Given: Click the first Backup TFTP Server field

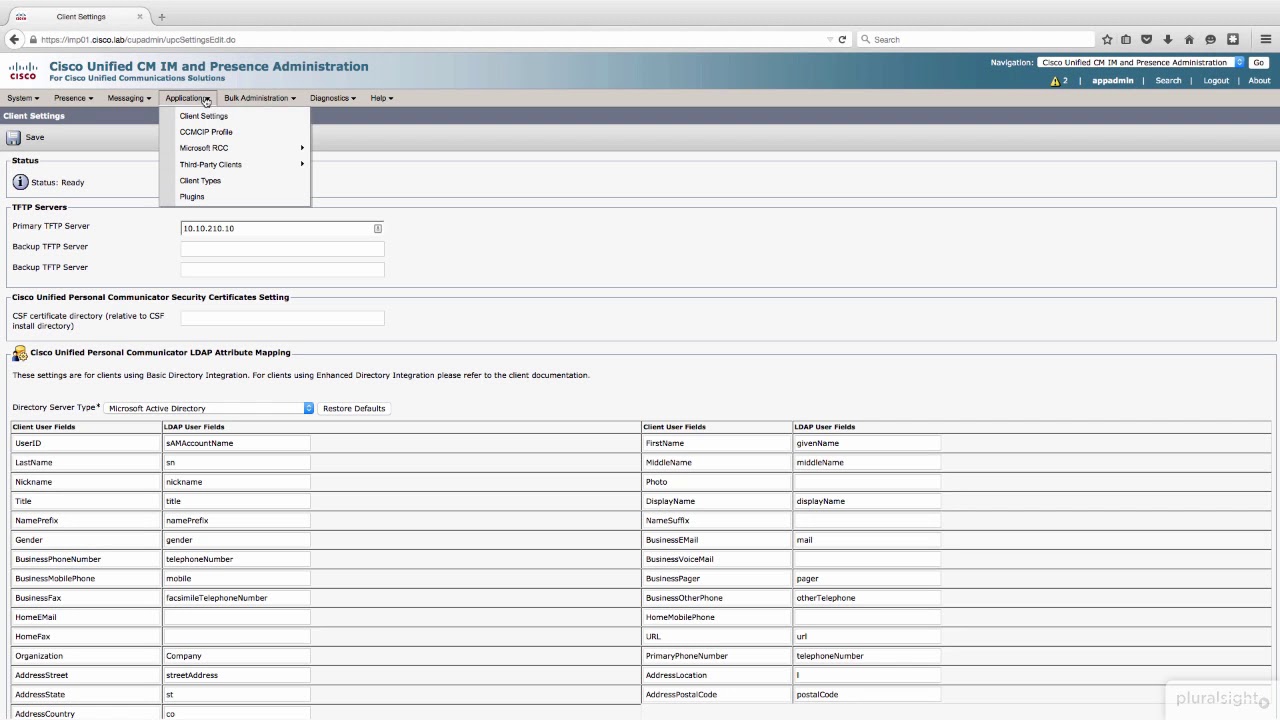Looking at the screenshot, I should 282,248.
